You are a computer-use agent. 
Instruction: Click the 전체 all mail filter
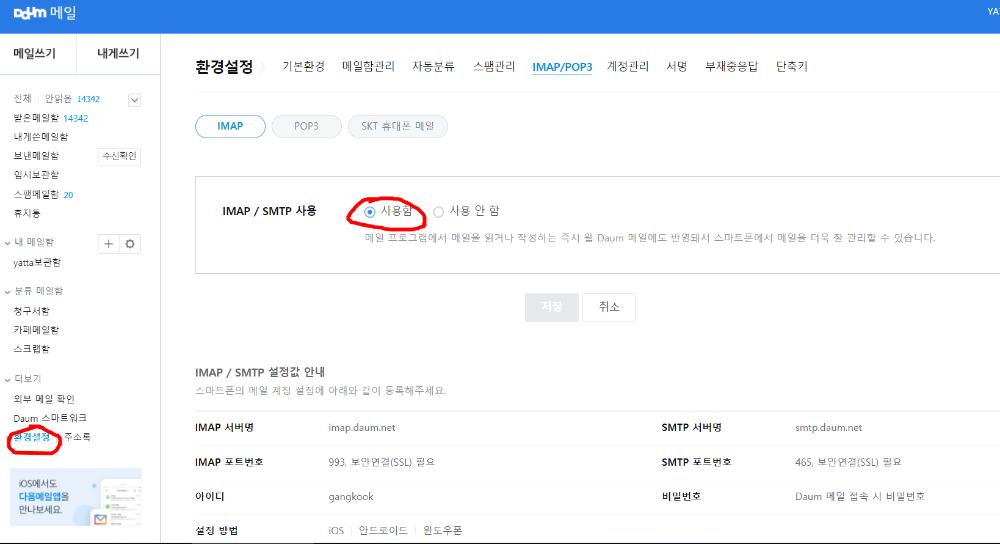coord(22,99)
